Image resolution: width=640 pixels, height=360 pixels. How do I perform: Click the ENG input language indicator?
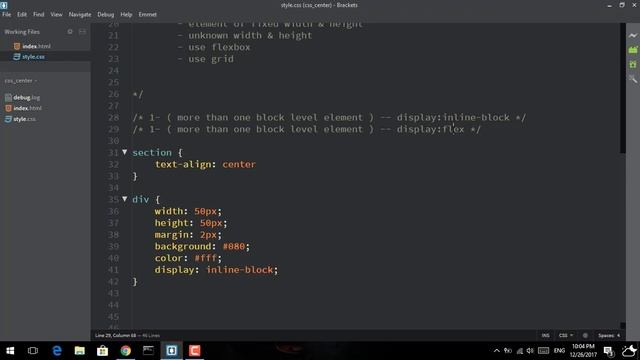pyautogui.click(x=559, y=351)
